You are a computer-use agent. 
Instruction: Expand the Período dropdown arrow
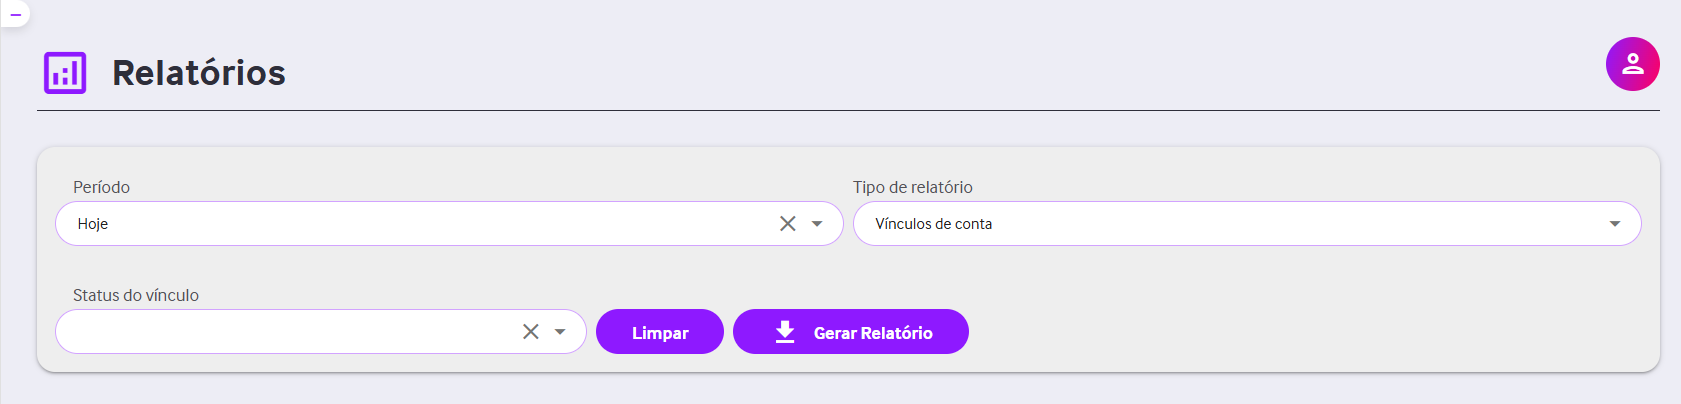[x=817, y=224]
